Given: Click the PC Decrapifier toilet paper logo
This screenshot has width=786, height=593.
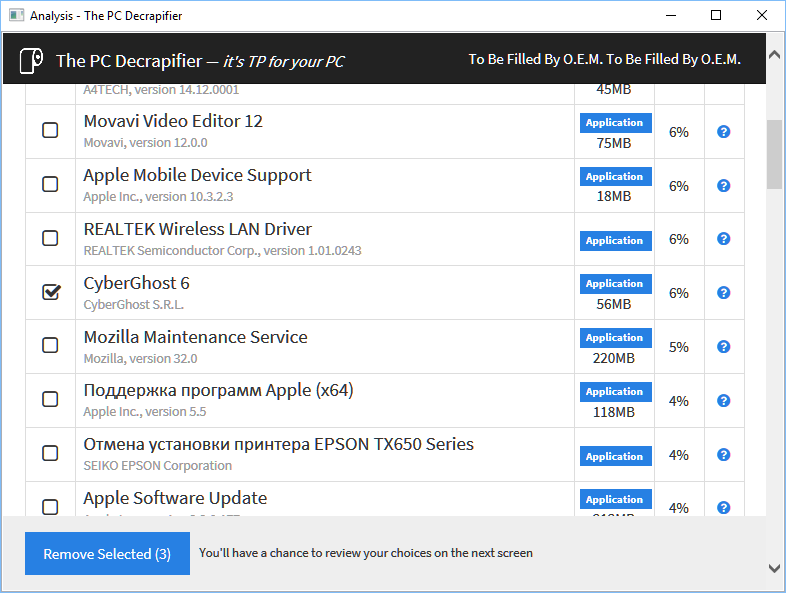Looking at the screenshot, I should pos(31,60).
